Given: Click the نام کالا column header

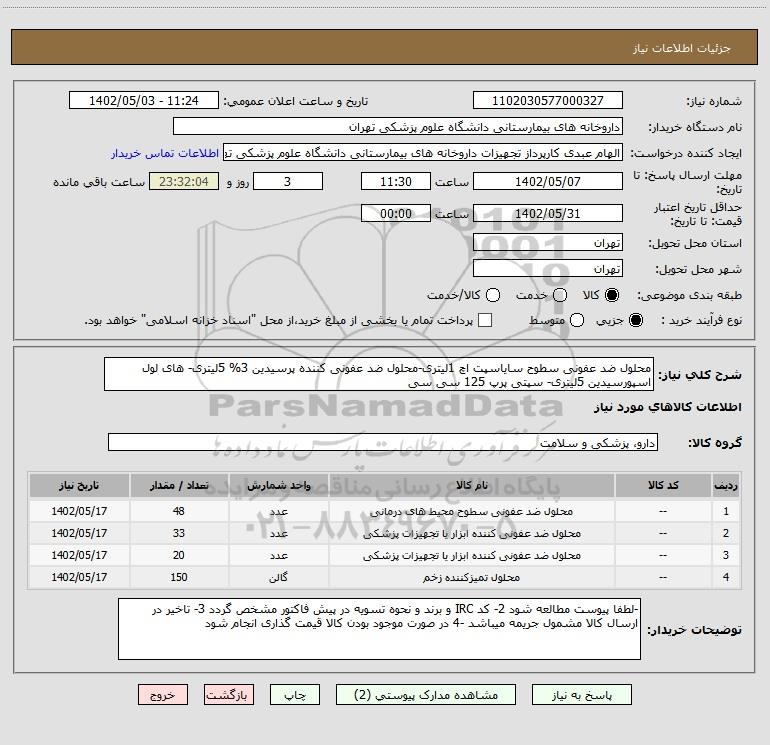Looking at the screenshot, I should click(x=471, y=485).
